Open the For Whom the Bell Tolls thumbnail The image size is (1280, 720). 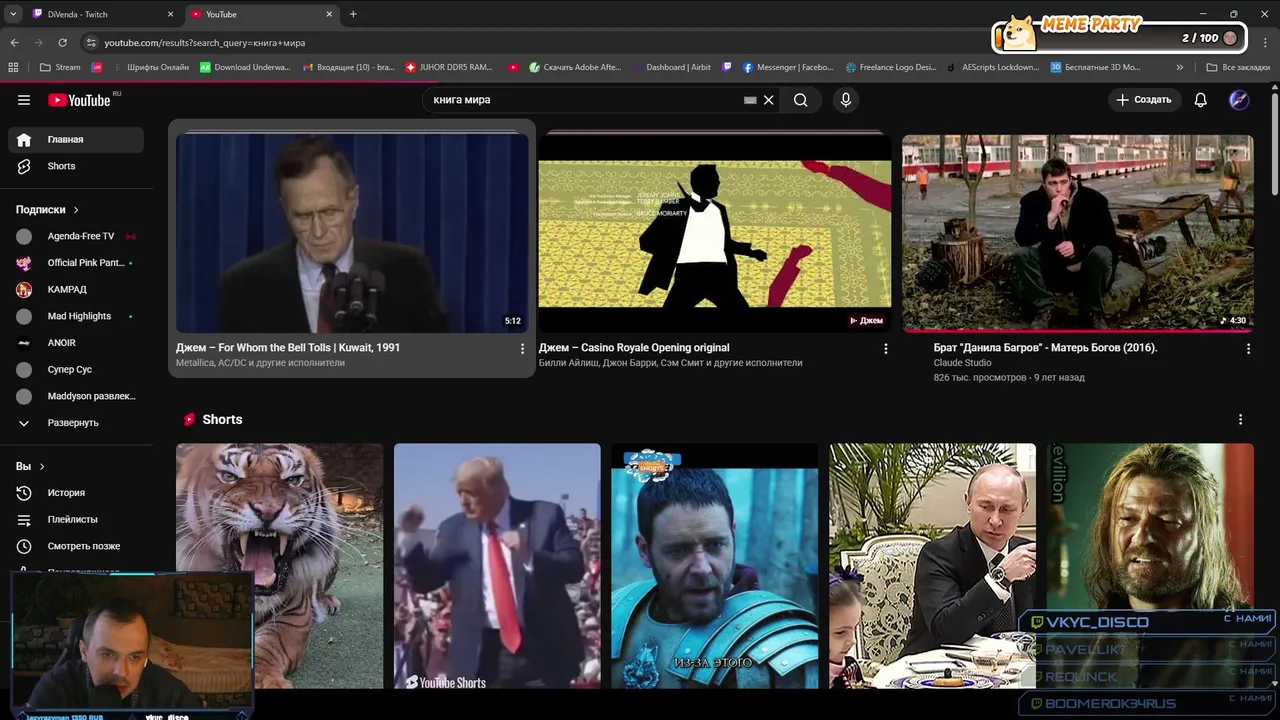click(352, 232)
